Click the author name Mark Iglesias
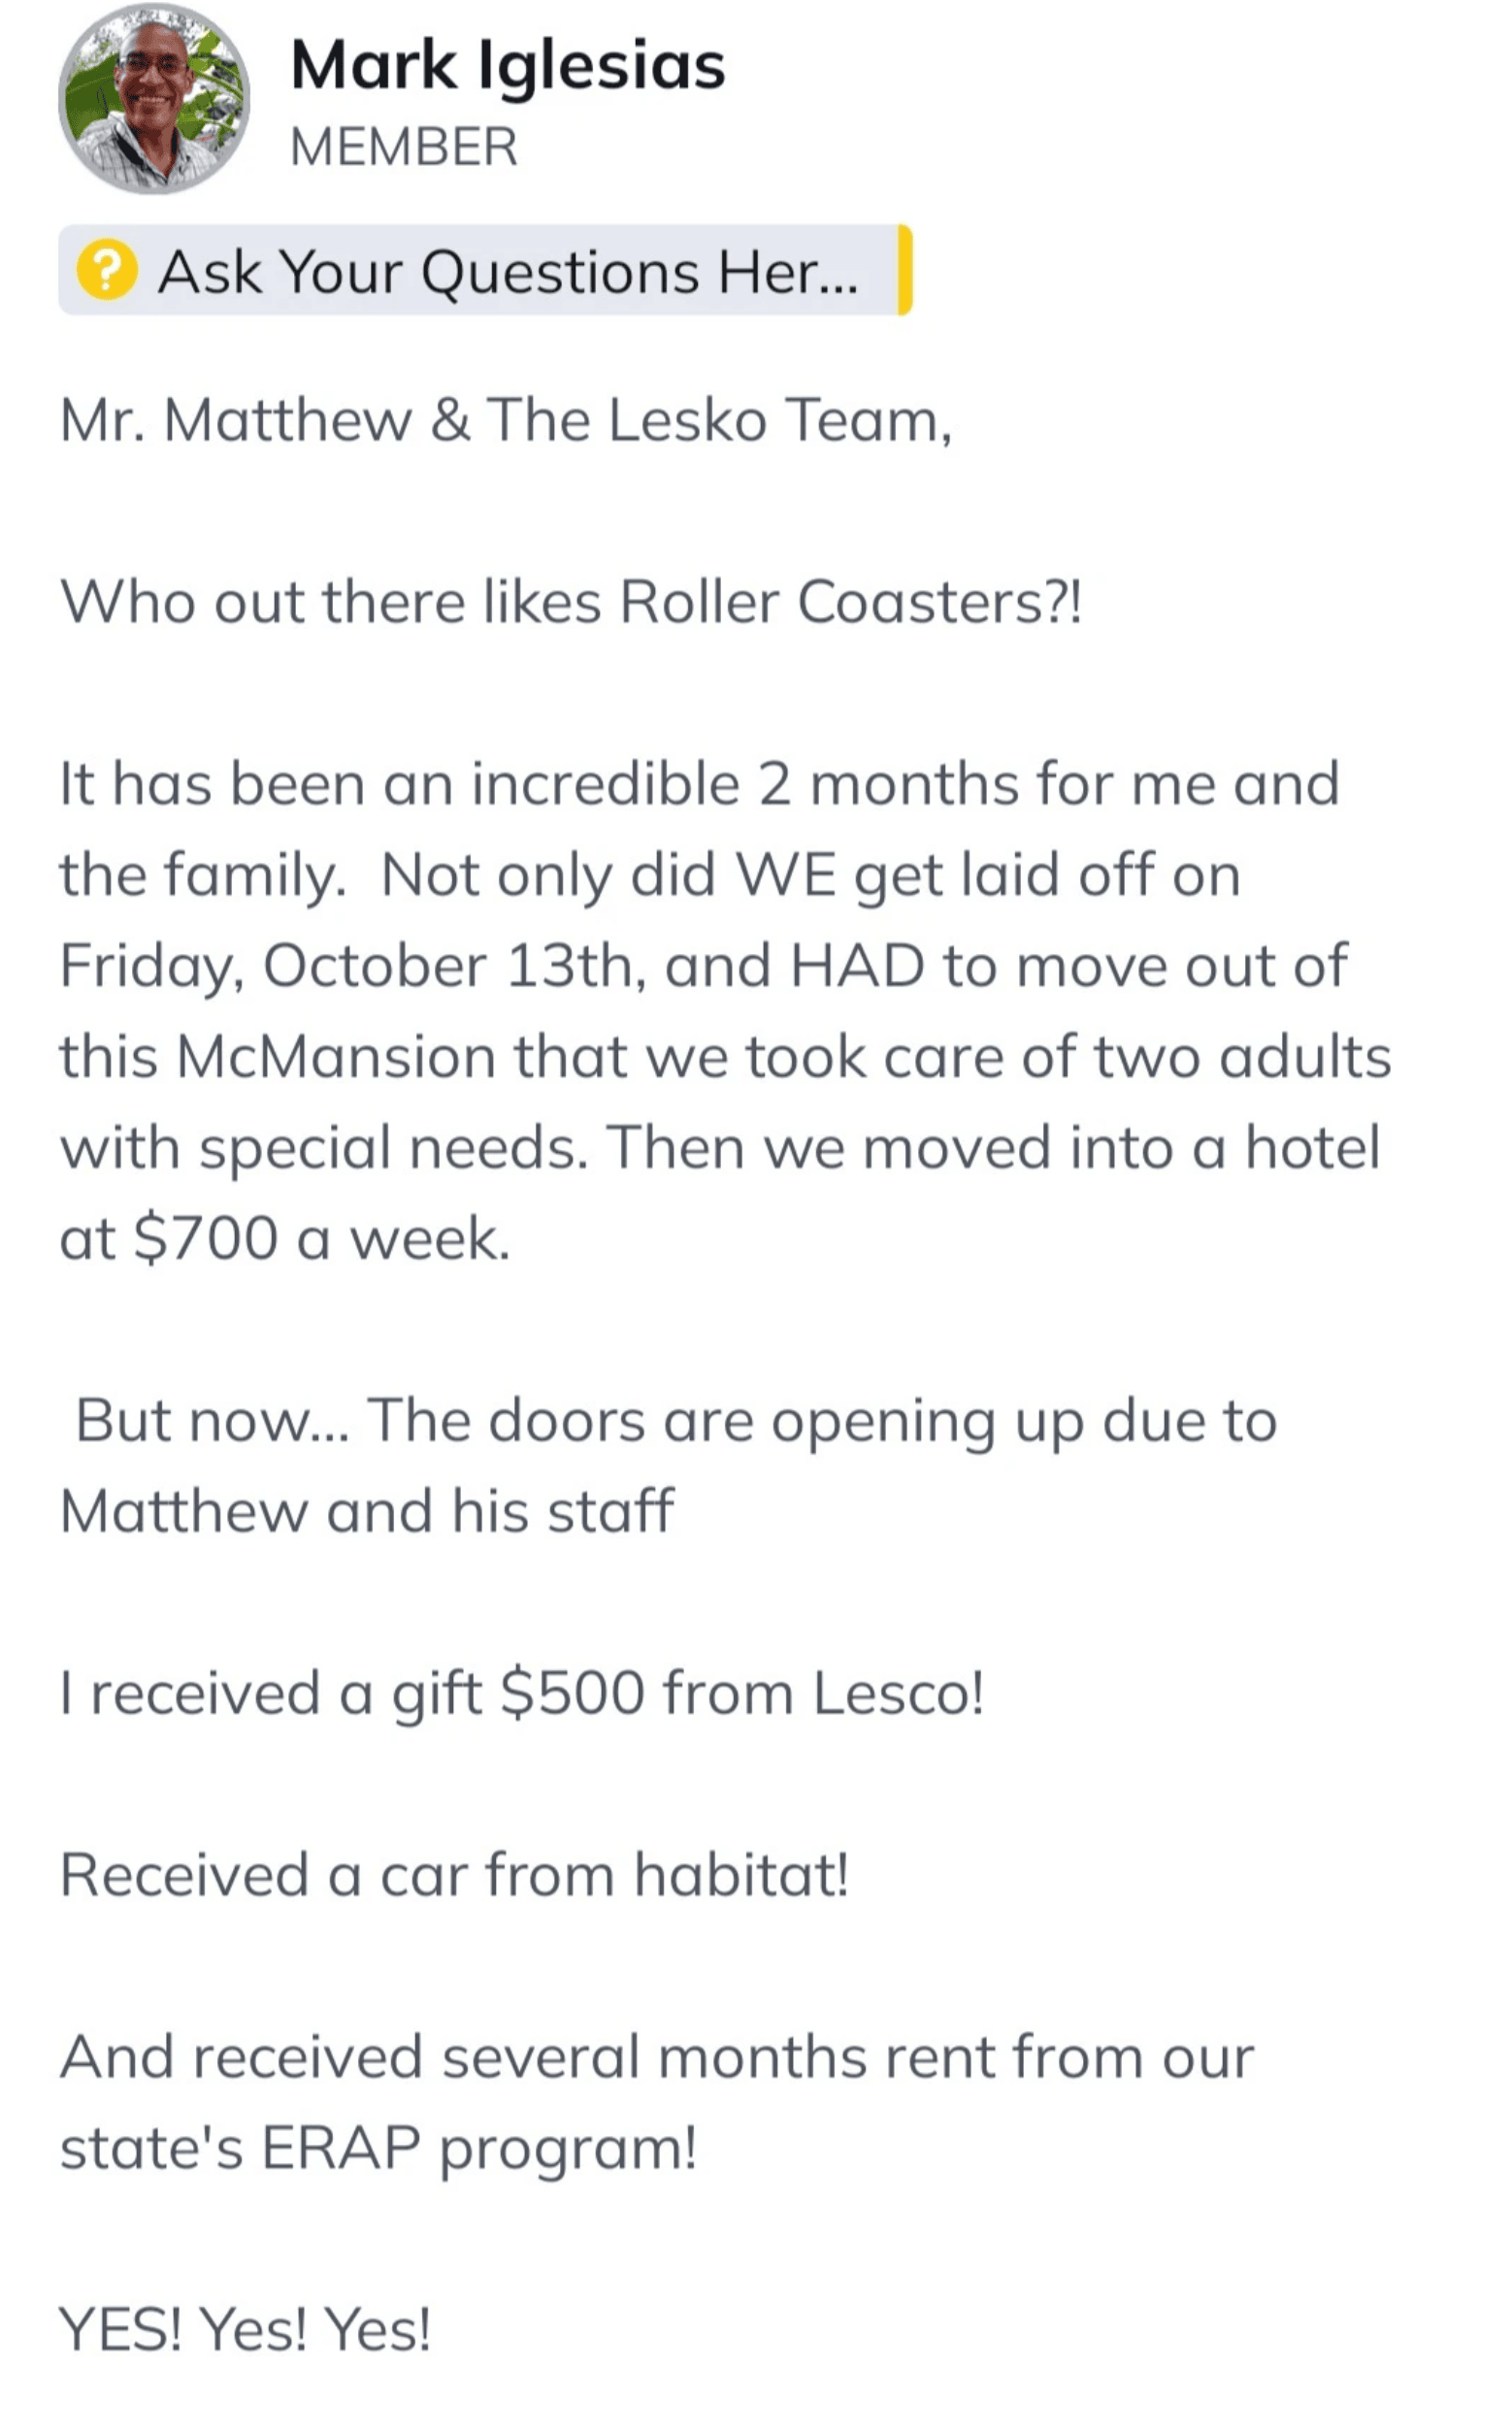 coord(507,66)
